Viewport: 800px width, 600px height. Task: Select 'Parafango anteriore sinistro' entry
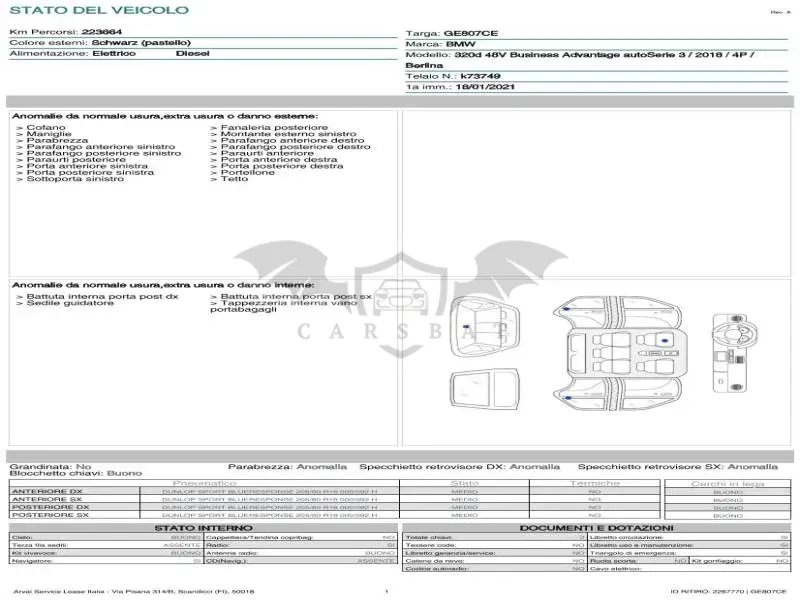[101, 146]
